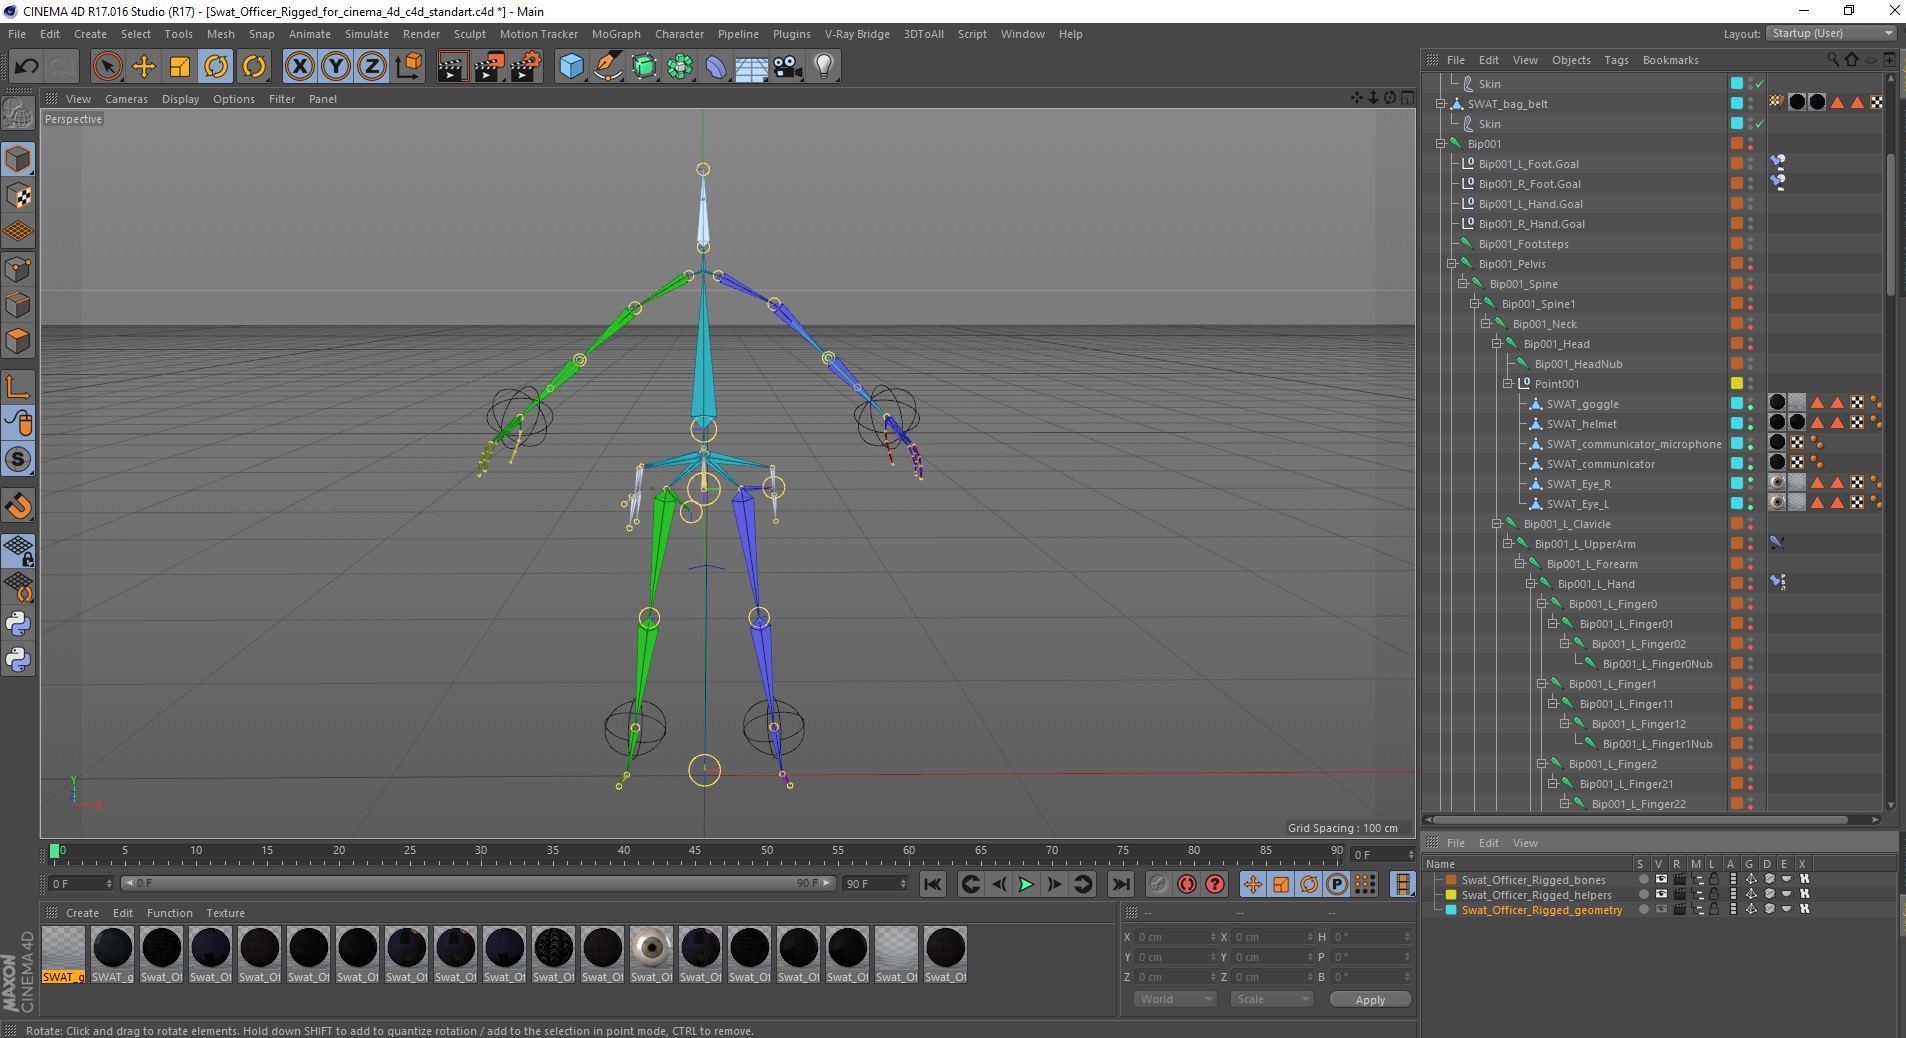Click the SWAT_goggle layer color swatch
The image size is (1906, 1038).
pyautogui.click(x=1737, y=404)
